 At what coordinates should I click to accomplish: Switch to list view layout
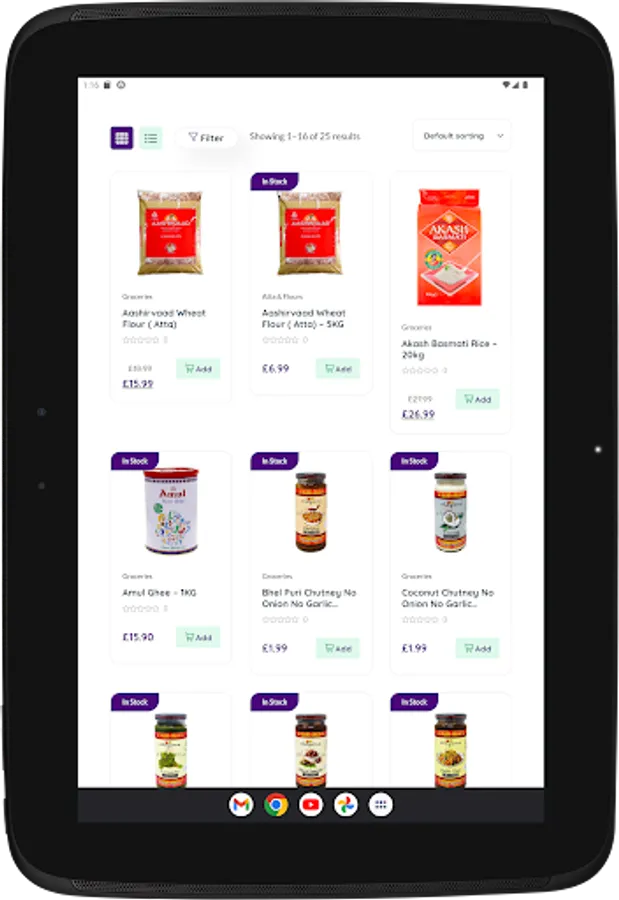(151, 138)
